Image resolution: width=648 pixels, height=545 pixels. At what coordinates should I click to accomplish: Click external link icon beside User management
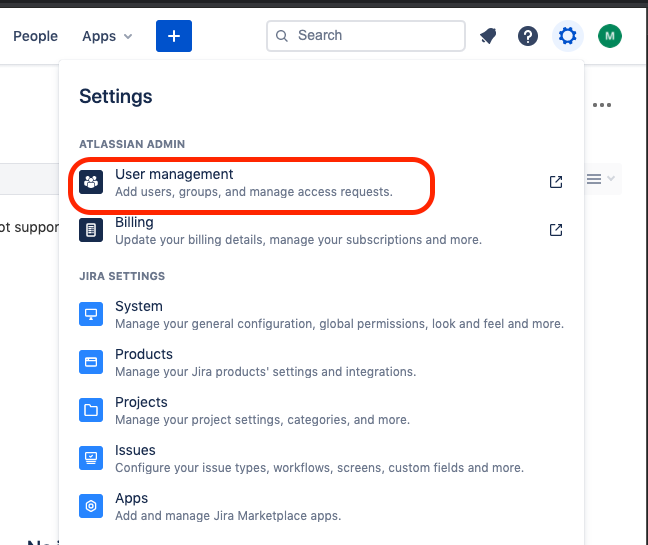[x=556, y=182]
